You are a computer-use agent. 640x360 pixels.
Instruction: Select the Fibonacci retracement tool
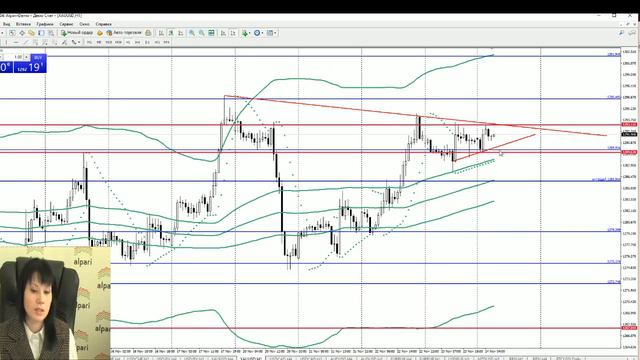[44, 42]
